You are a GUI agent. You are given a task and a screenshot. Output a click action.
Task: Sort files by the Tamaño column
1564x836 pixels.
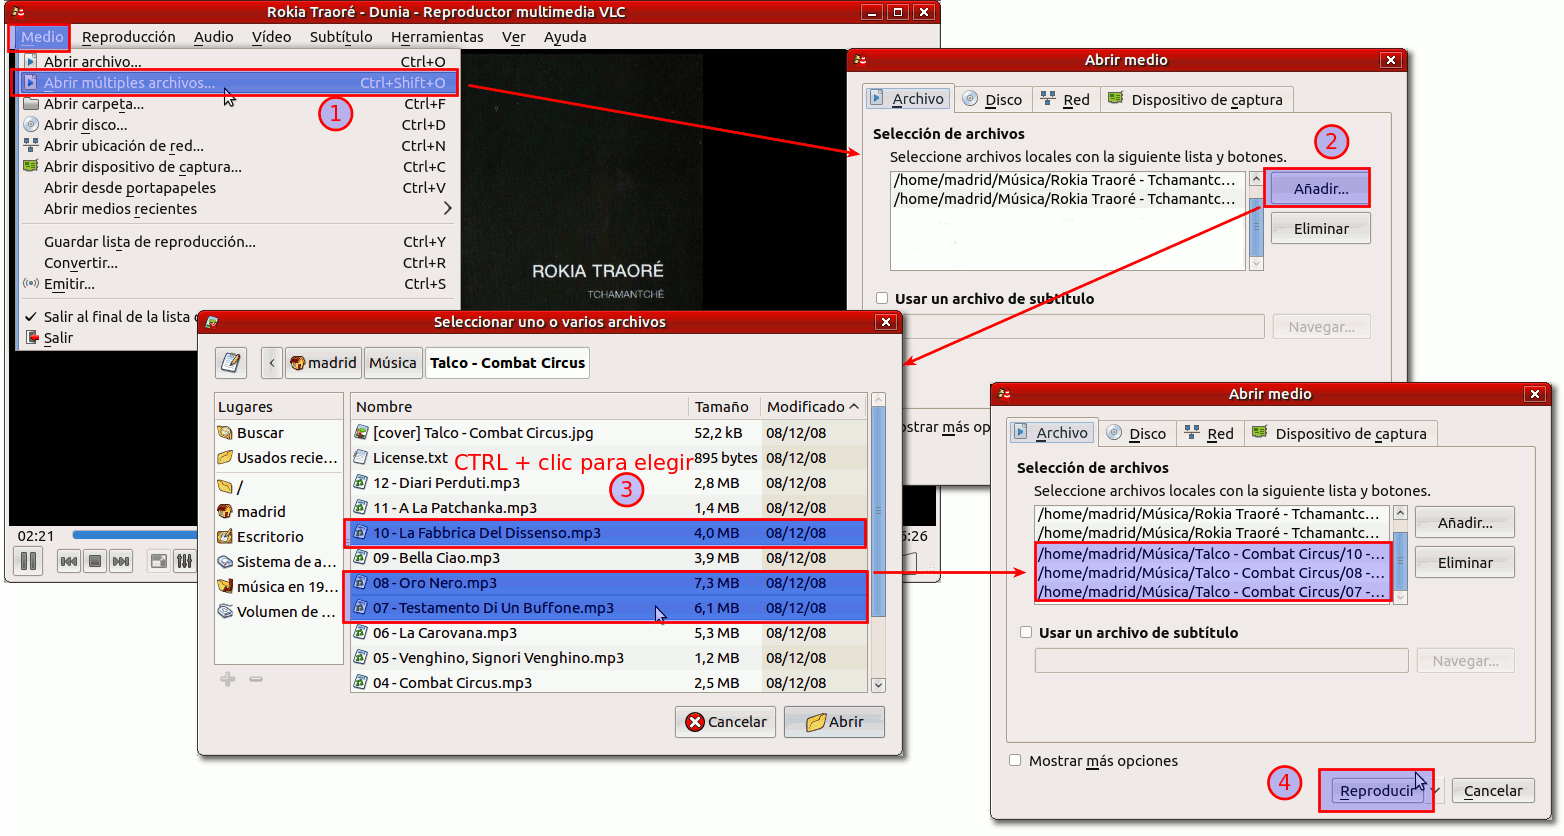(724, 406)
